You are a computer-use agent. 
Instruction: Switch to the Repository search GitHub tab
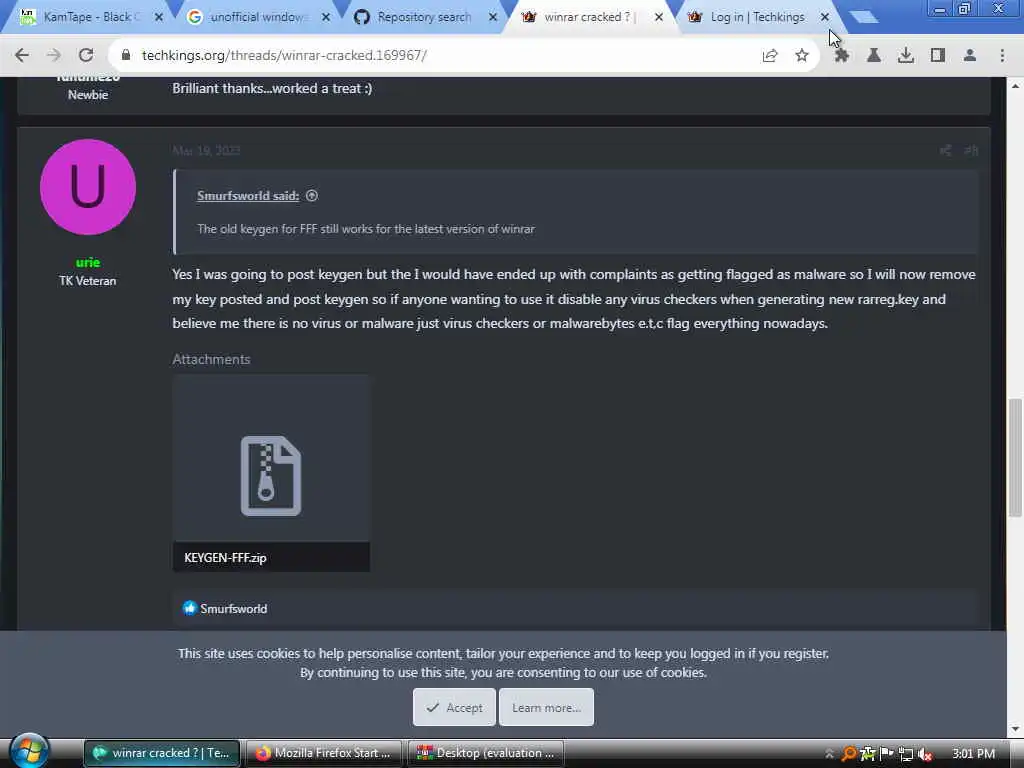(425, 18)
